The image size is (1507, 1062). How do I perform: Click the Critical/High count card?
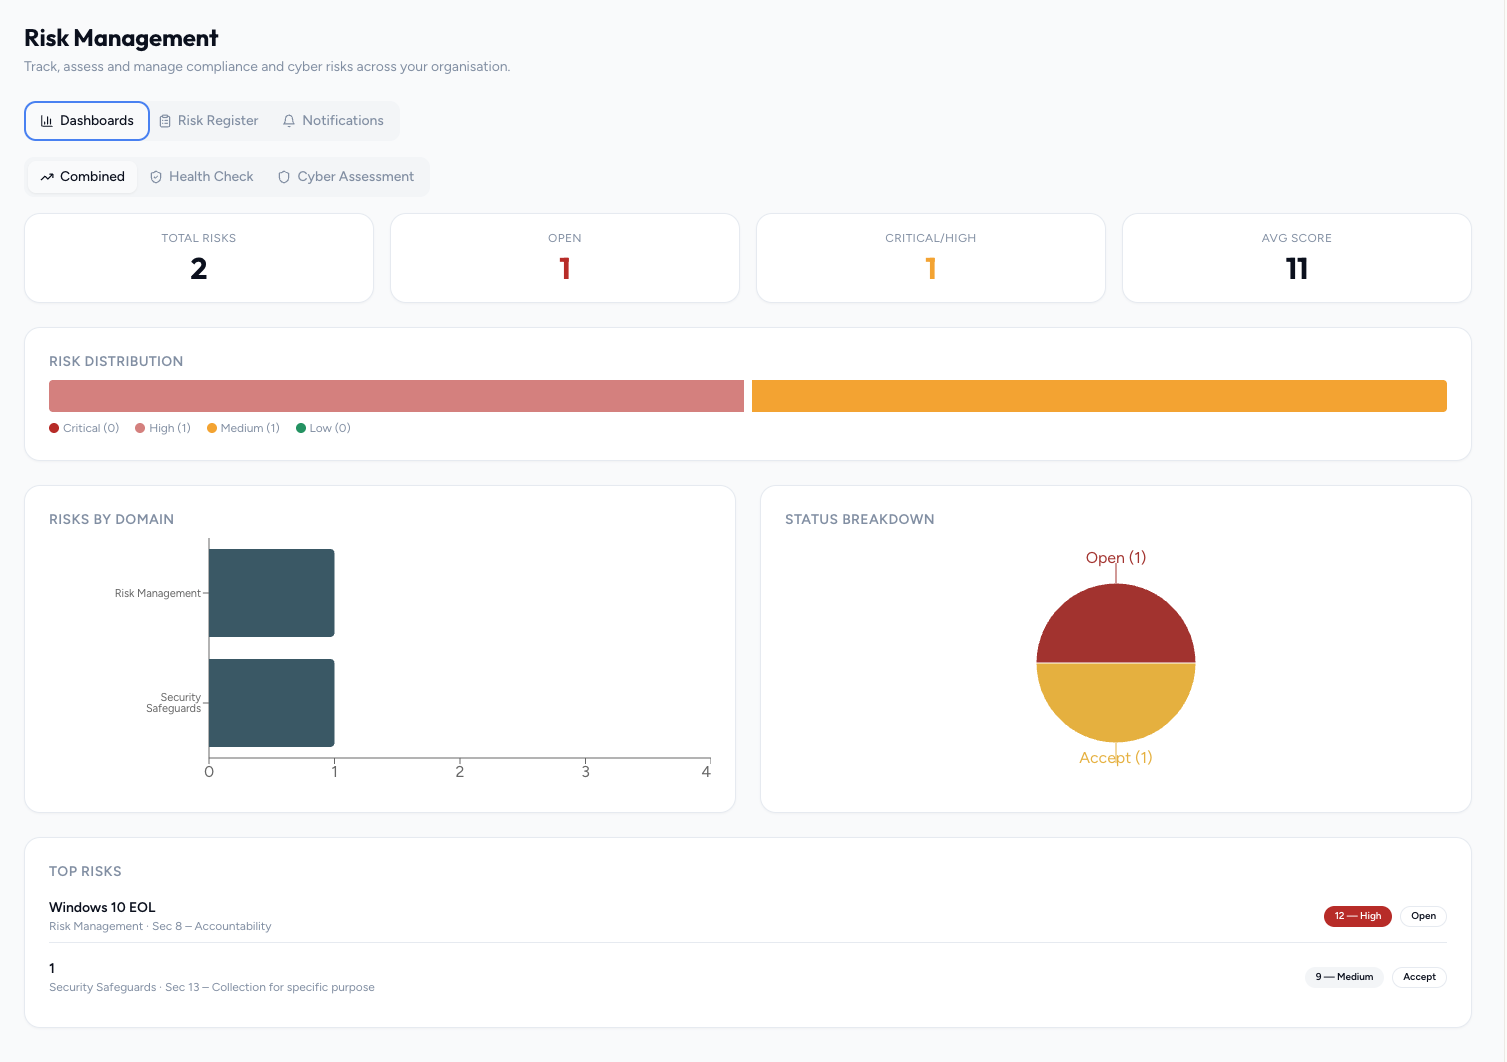(931, 258)
